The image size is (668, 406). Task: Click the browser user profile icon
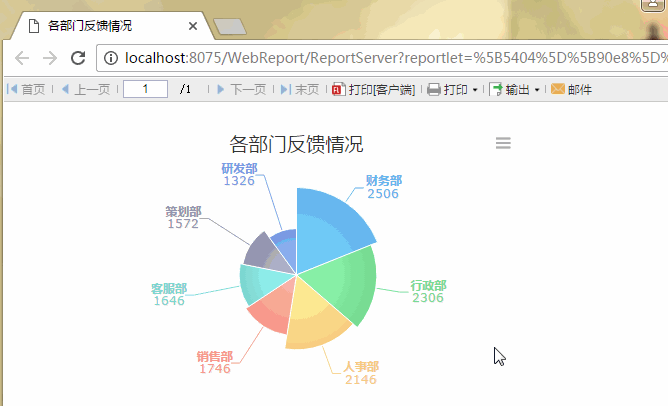click(x=653, y=5)
